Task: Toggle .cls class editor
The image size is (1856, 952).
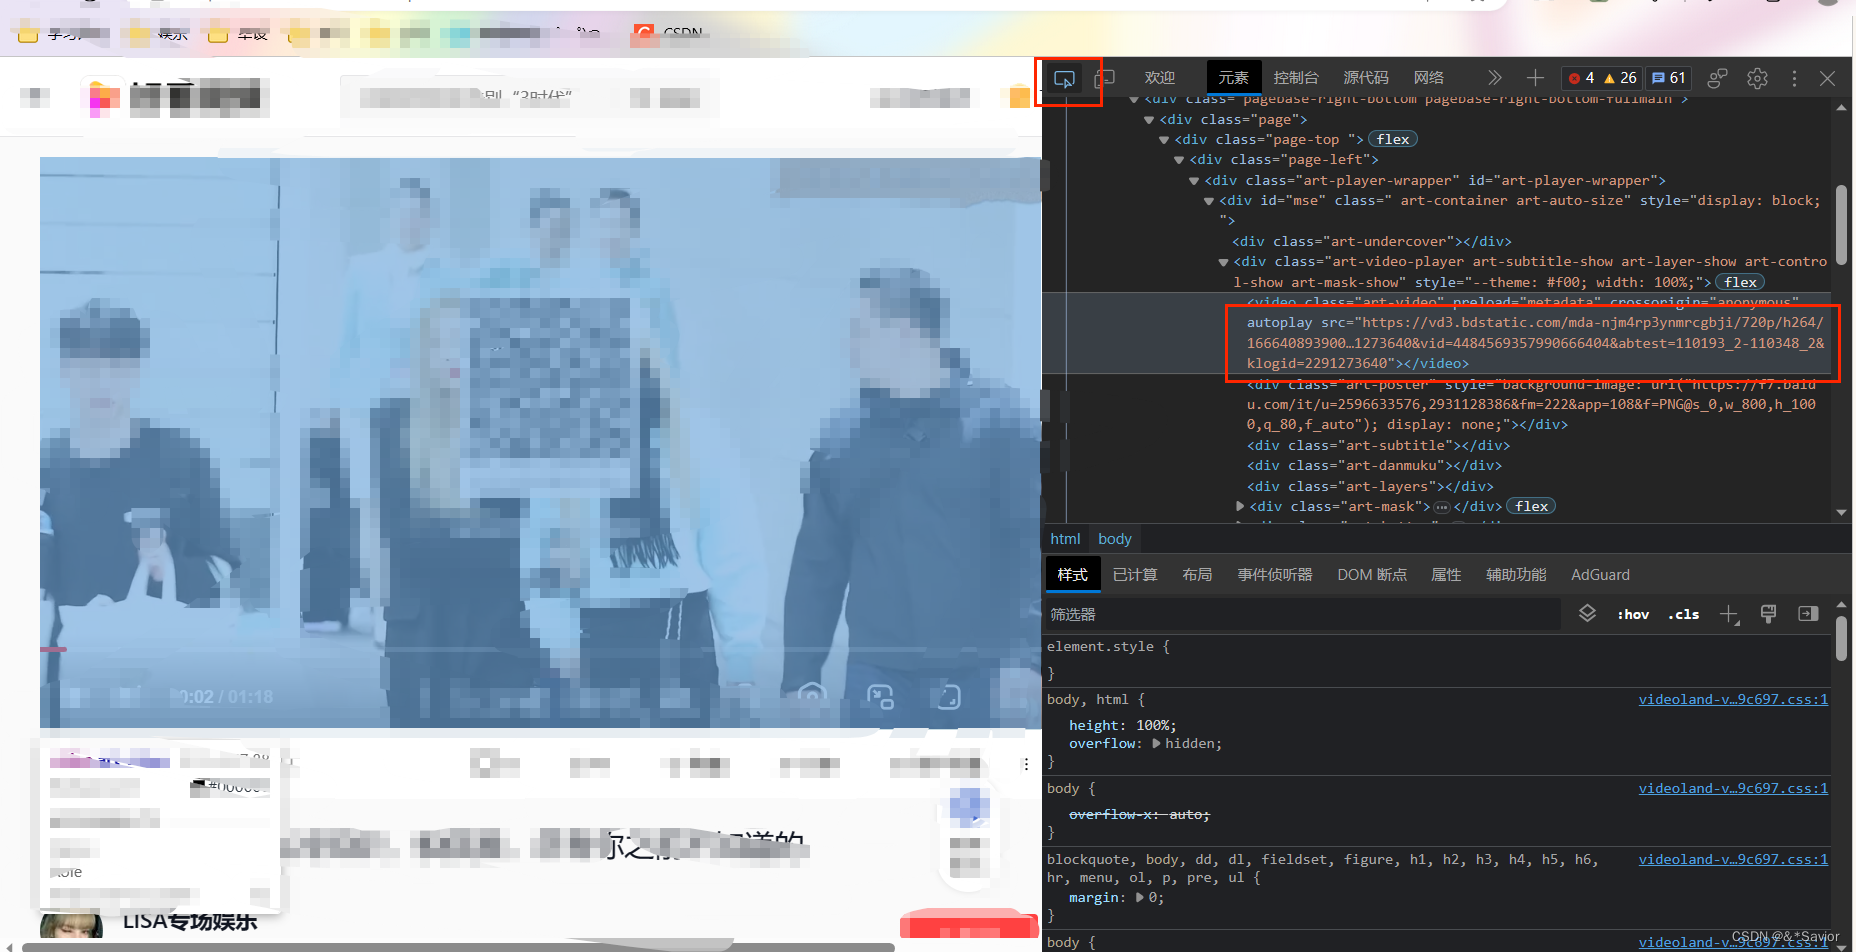Action: [x=1684, y=615]
